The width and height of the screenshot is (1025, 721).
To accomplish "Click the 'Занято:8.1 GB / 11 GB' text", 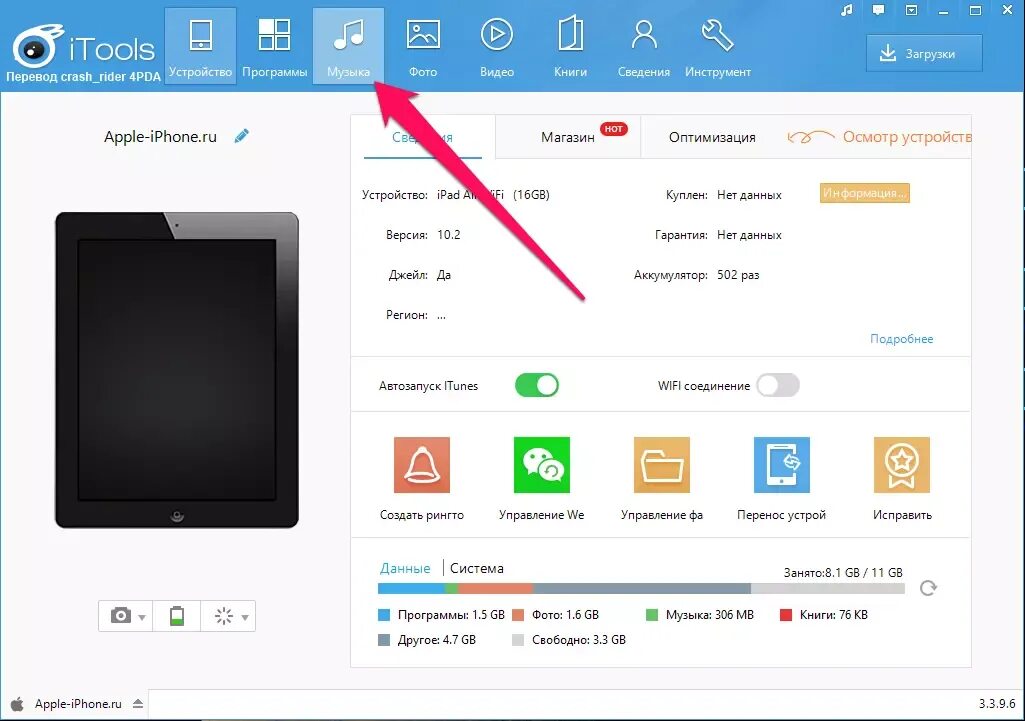I will pos(843,572).
